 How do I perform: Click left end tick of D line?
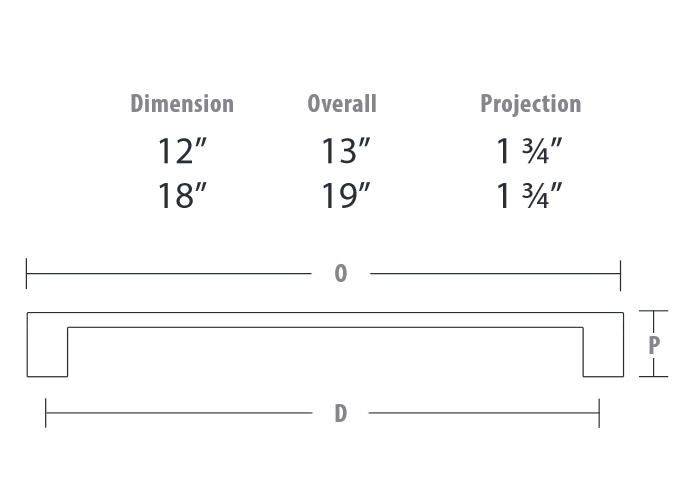46,413
